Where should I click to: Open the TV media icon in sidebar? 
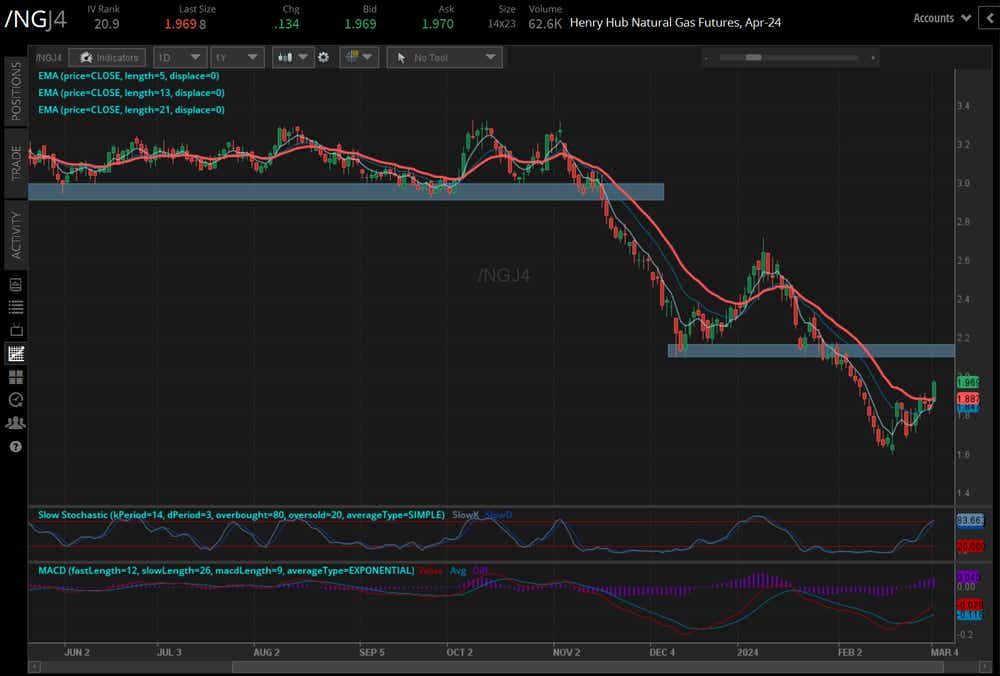15,330
